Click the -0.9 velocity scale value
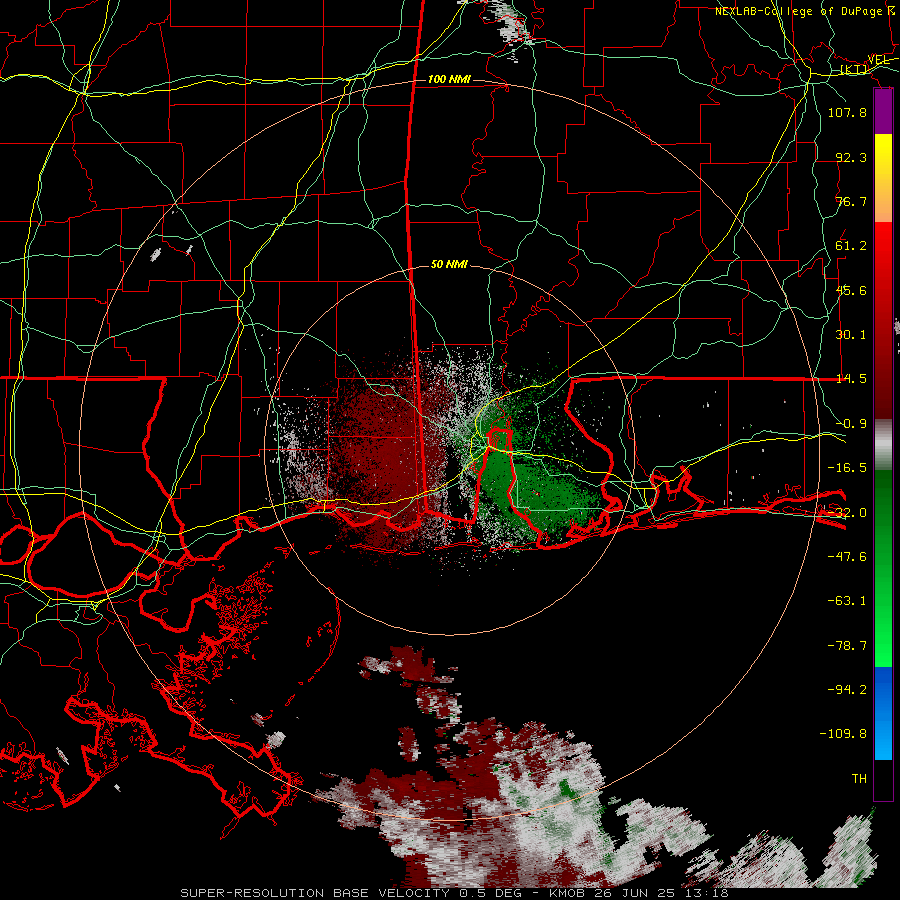This screenshot has height=900, width=900. 851,424
